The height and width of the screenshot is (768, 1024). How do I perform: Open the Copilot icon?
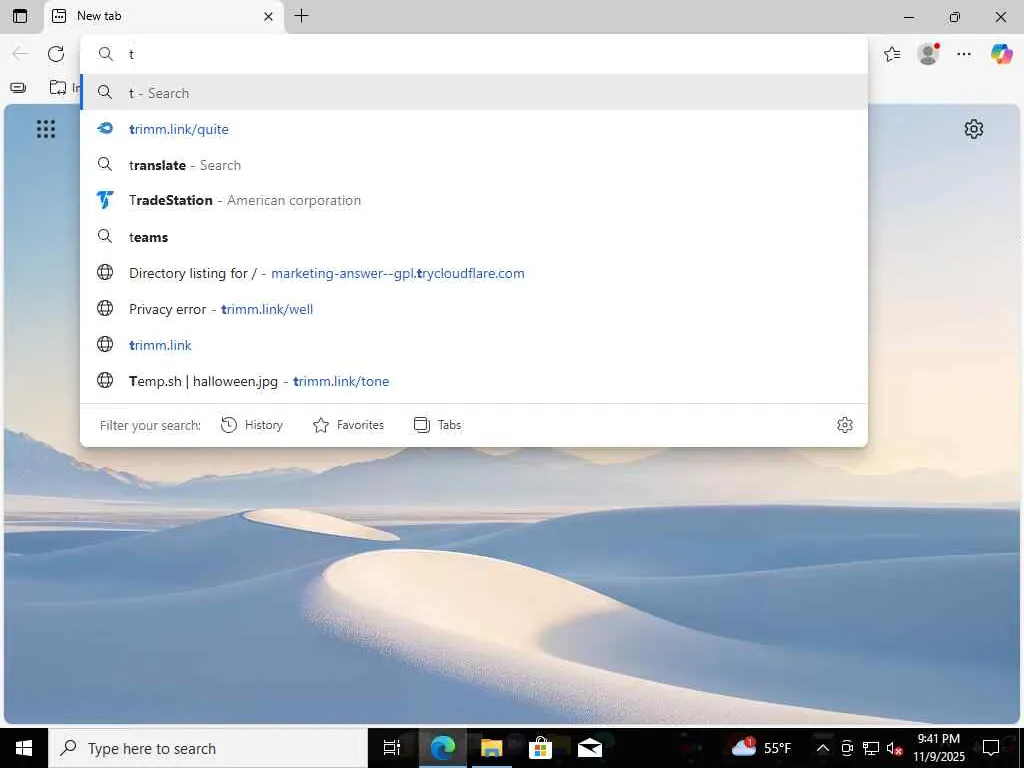(1001, 54)
